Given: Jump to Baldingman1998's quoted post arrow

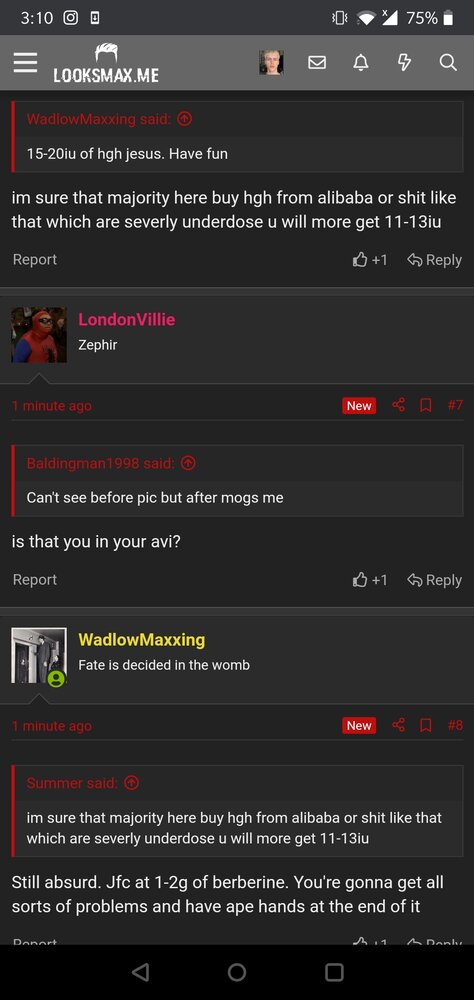Looking at the screenshot, I should 188,463.
